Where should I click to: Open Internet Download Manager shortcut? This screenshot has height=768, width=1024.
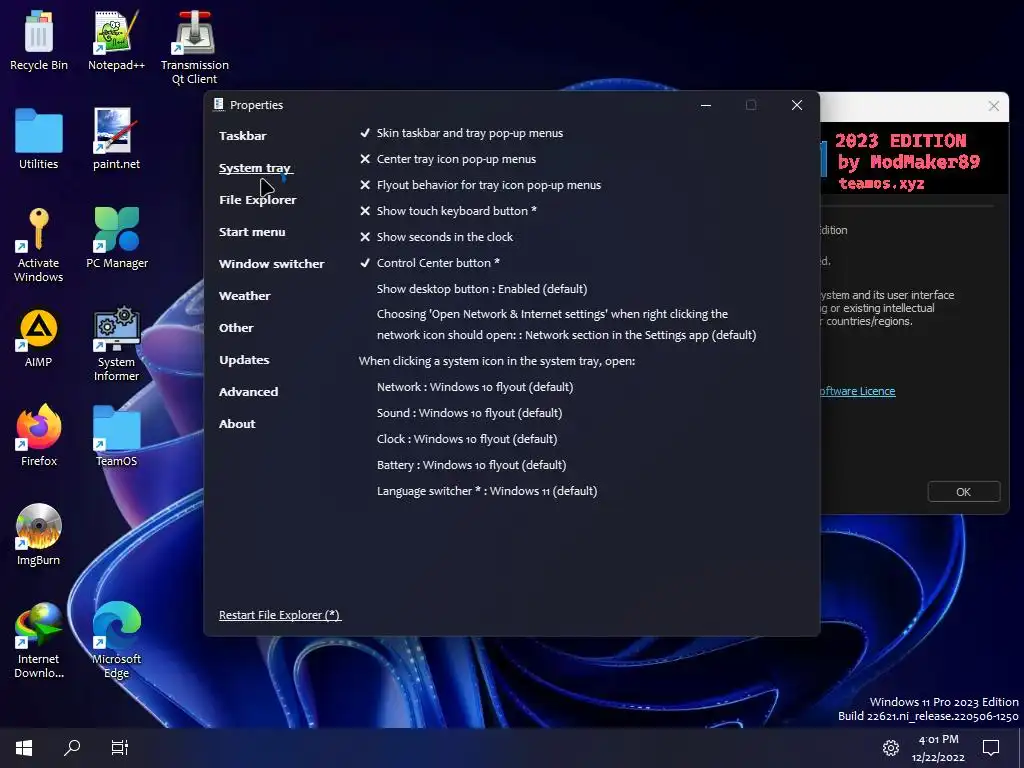tap(39, 640)
